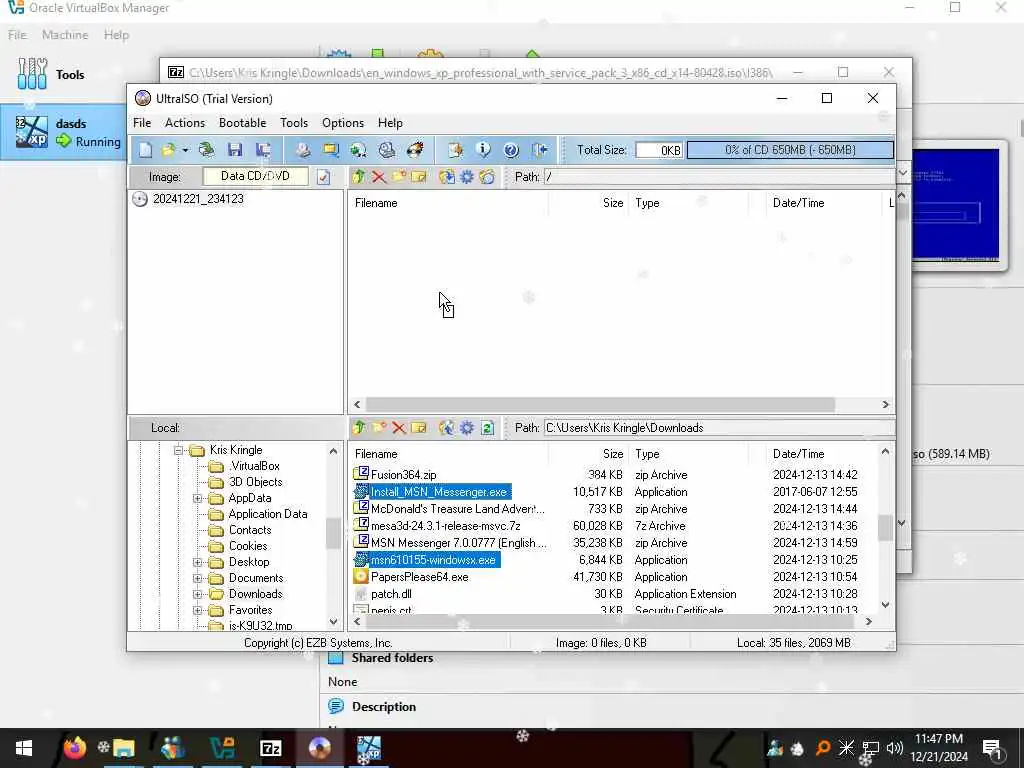Click down arrow of local tree scrollbar
The height and width of the screenshot is (768, 1024).
click(334, 622)
